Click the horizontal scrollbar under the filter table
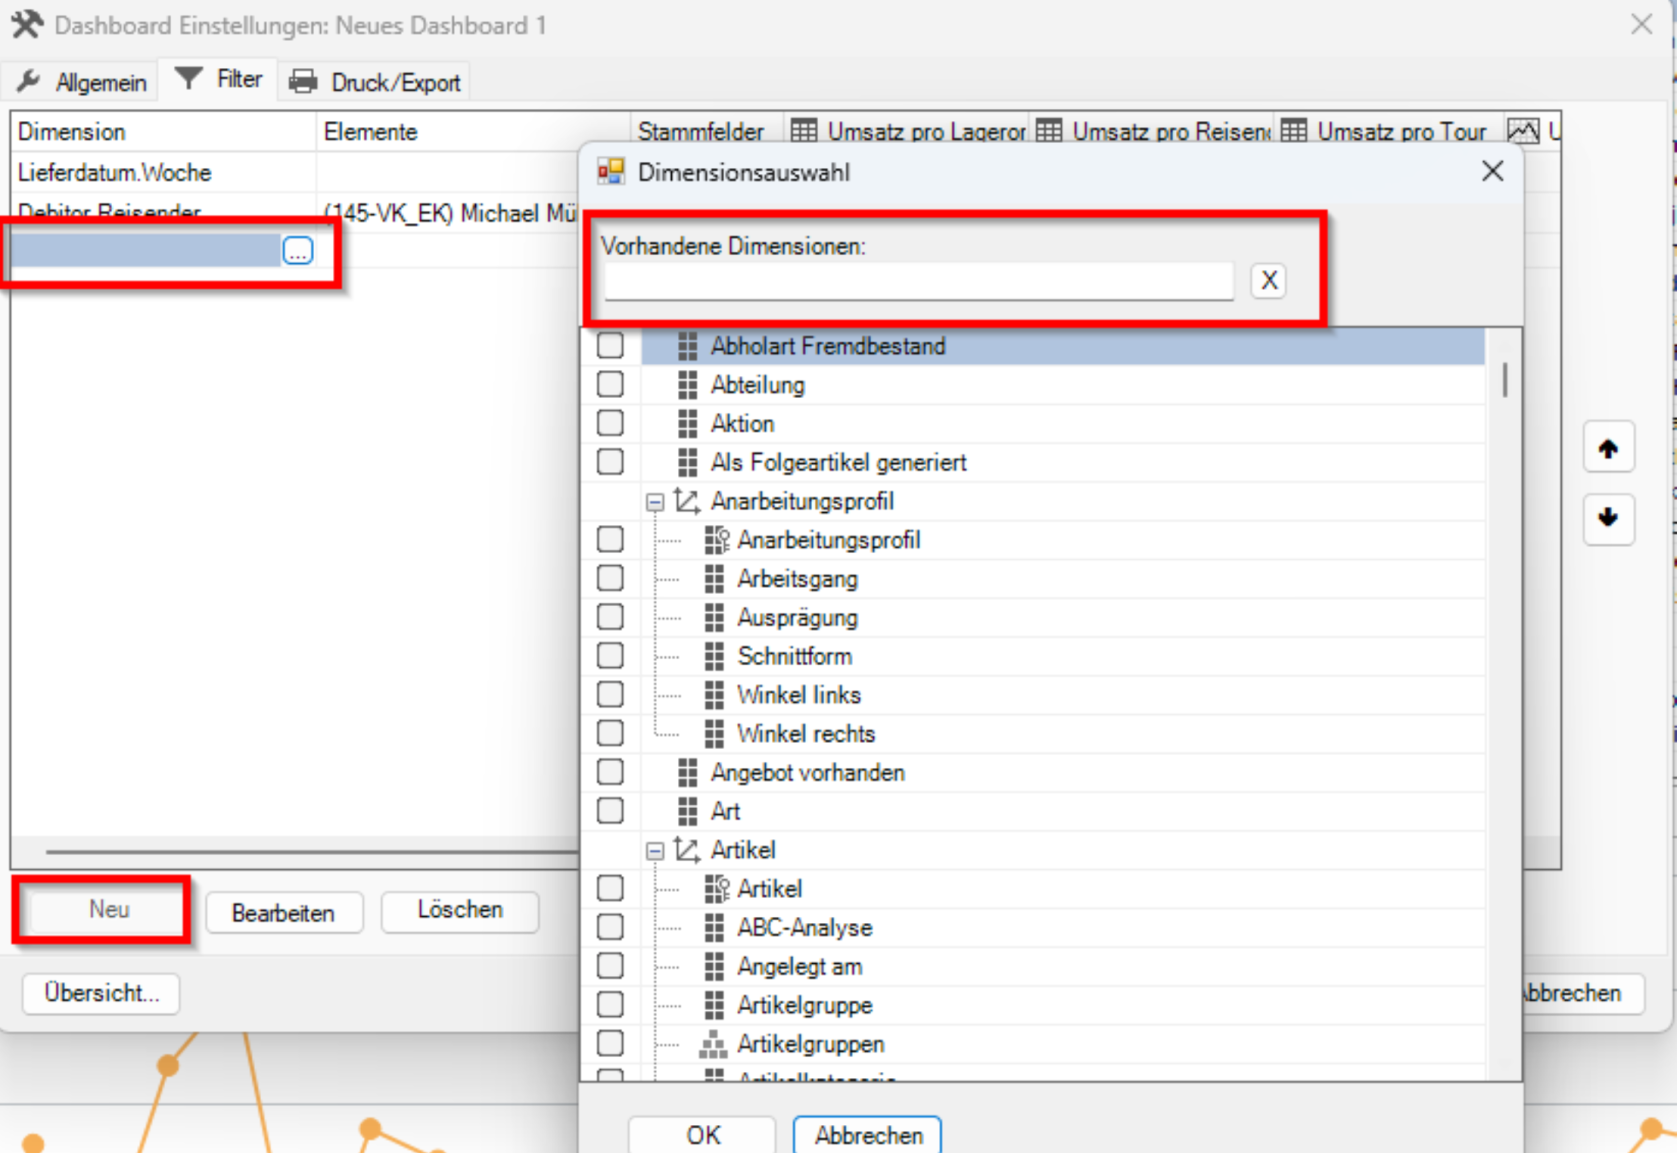This screenshot has height=1153, width=1680. click(312, 852)
